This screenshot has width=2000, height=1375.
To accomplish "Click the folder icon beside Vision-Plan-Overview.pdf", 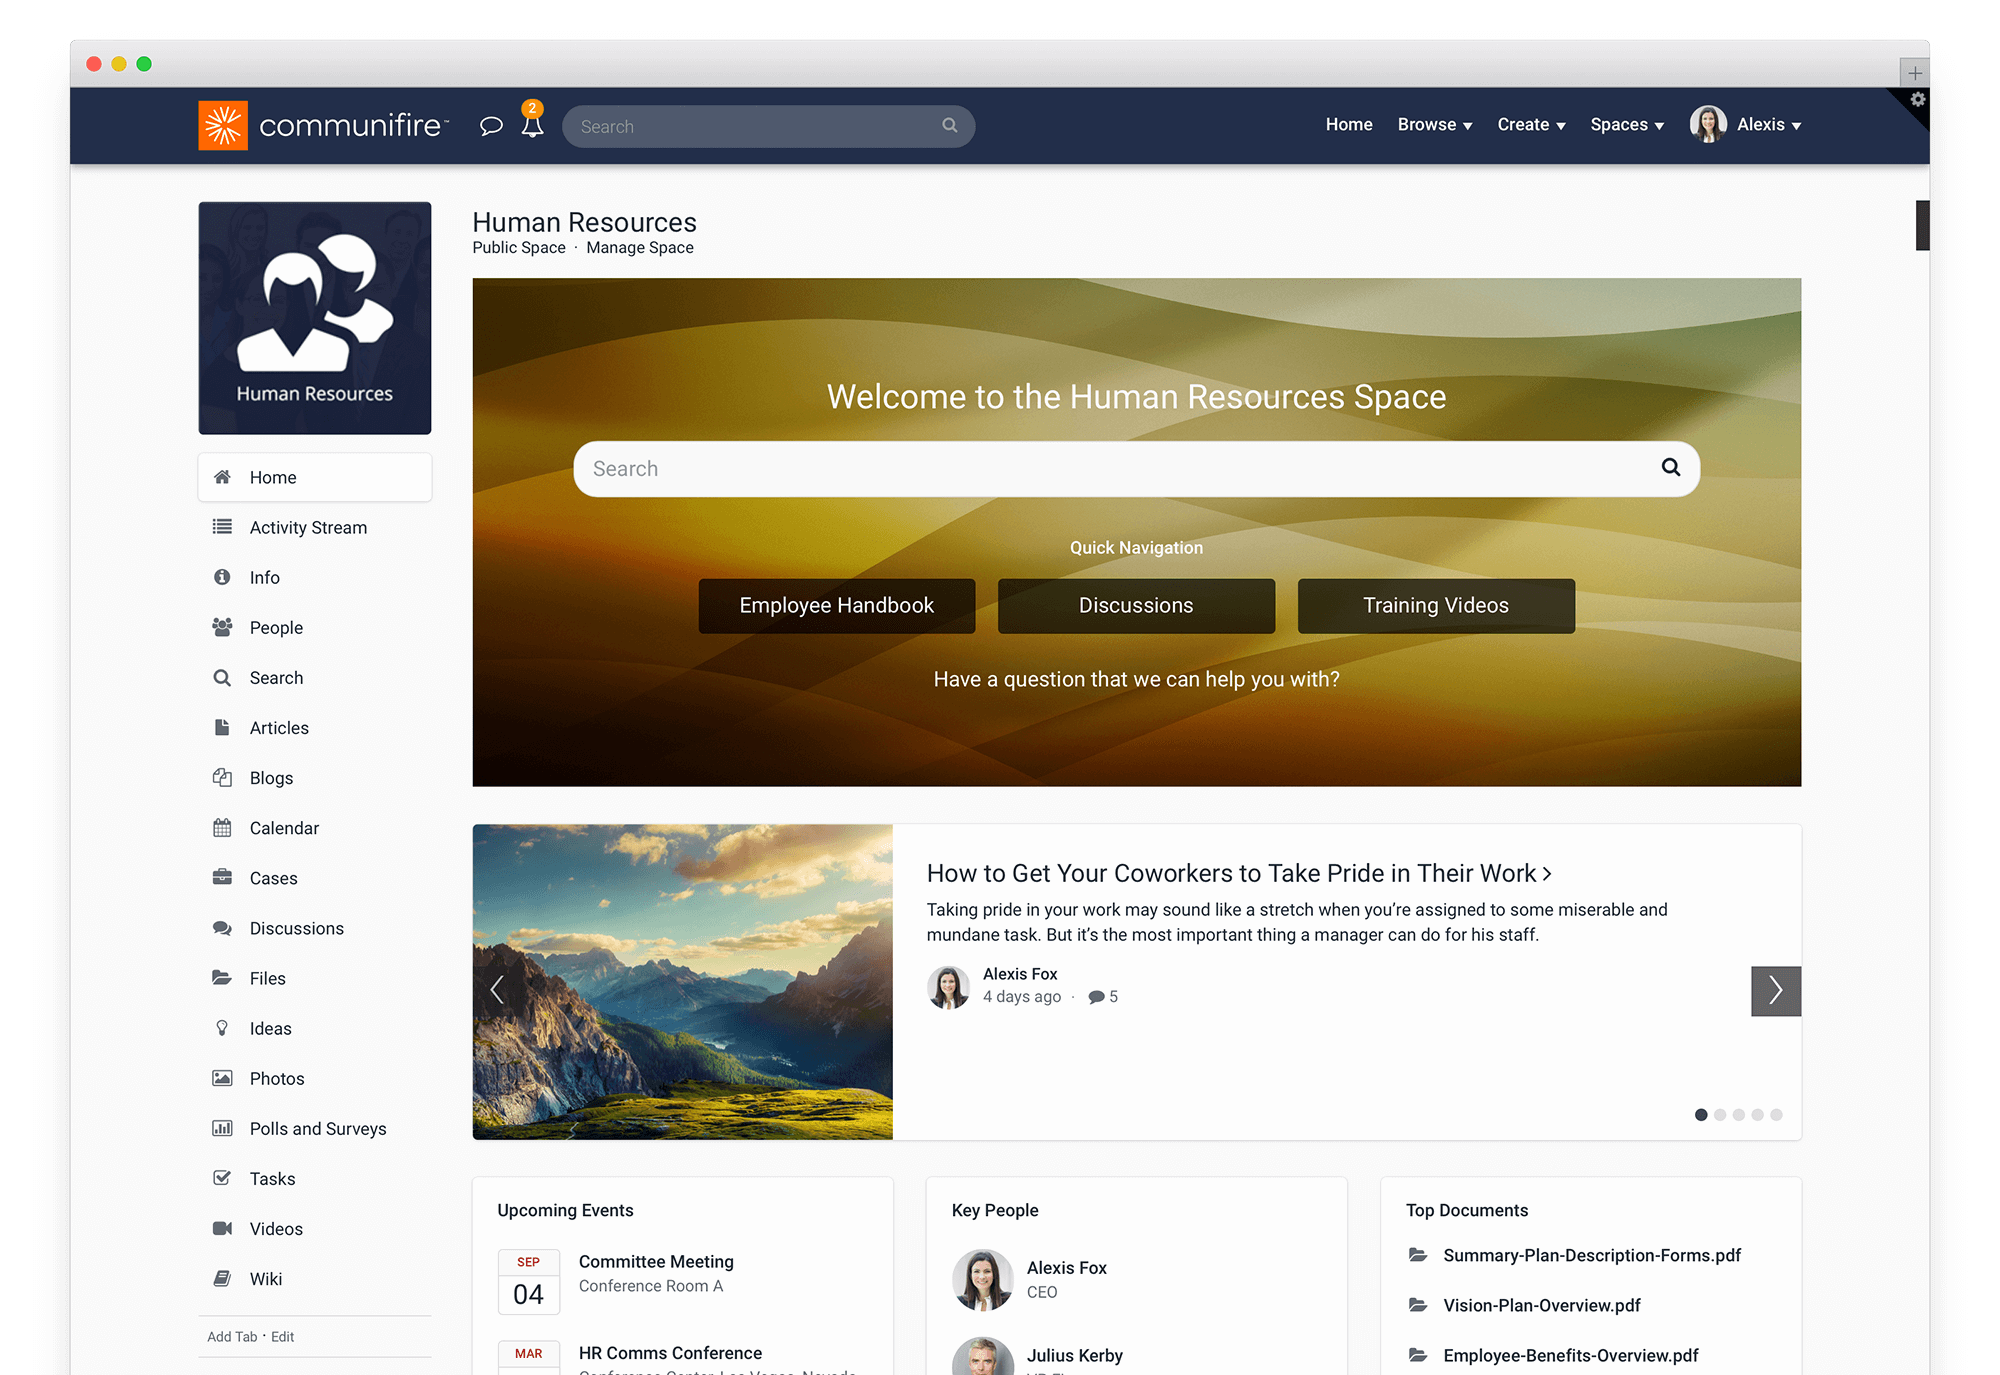I will click(1418, 1305).
